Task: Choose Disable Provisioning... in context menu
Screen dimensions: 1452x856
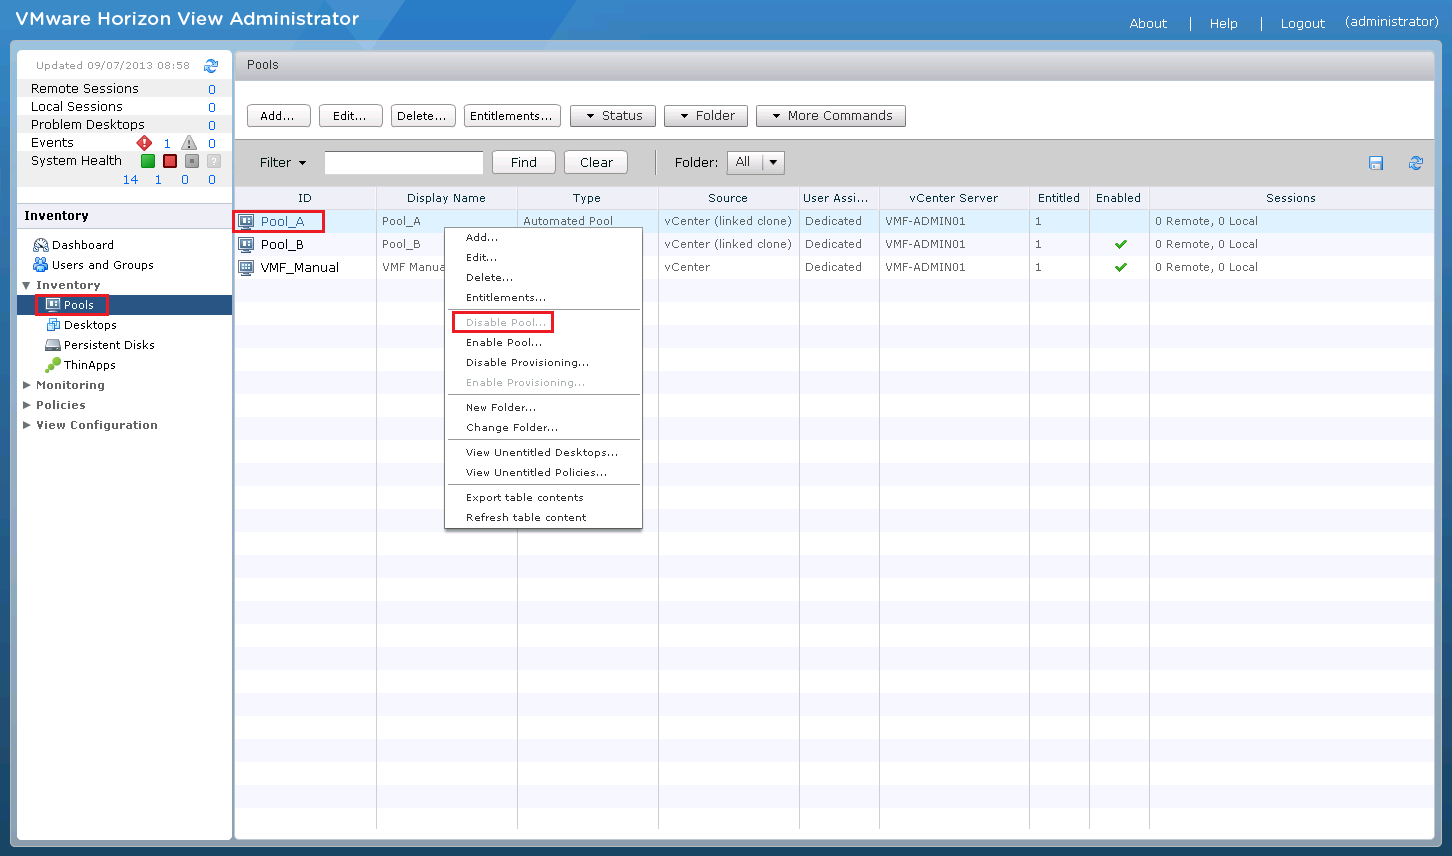Action: point(527,363)
